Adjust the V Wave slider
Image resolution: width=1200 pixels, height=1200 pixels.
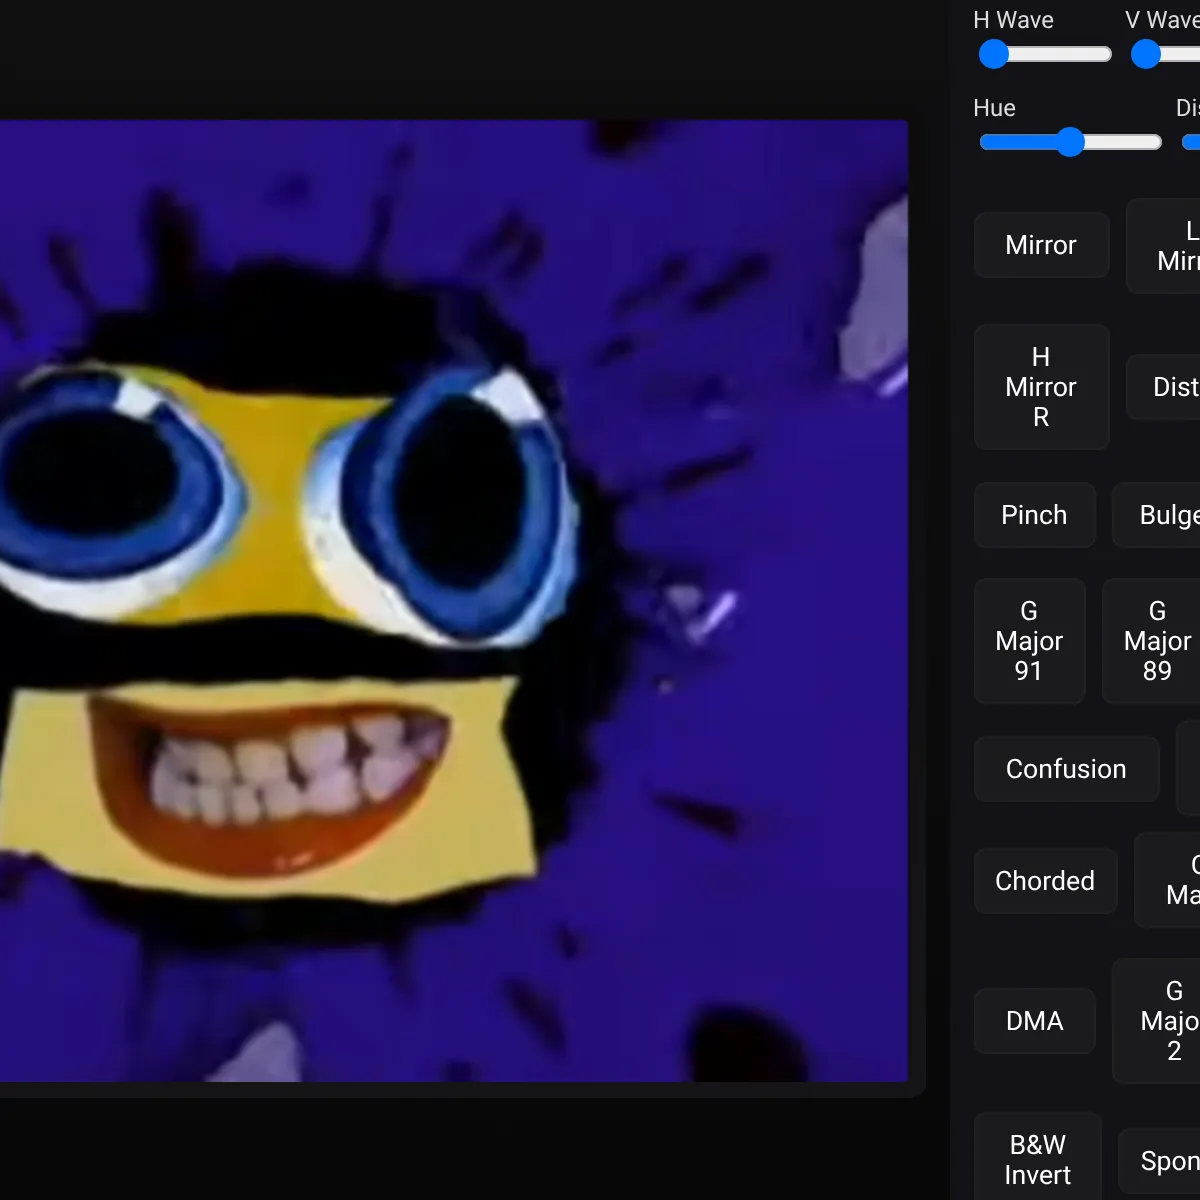[1165, 54]
